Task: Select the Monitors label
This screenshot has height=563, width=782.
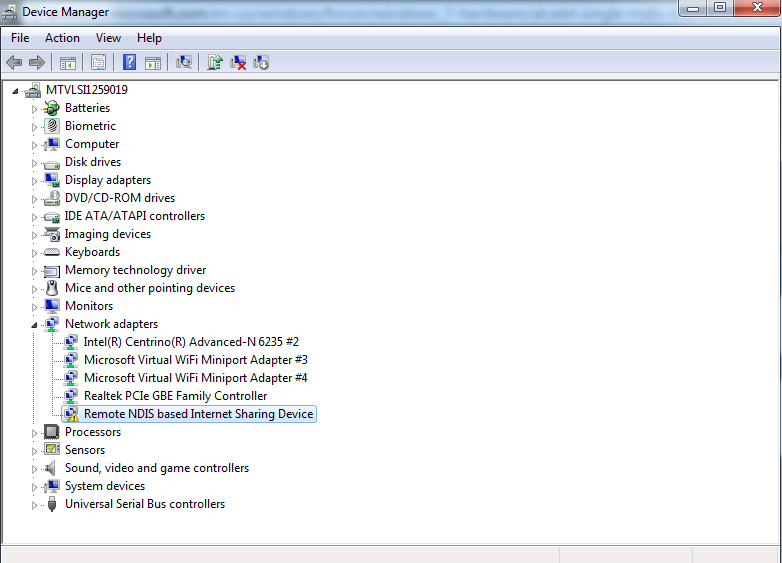Action: point(89,306)
